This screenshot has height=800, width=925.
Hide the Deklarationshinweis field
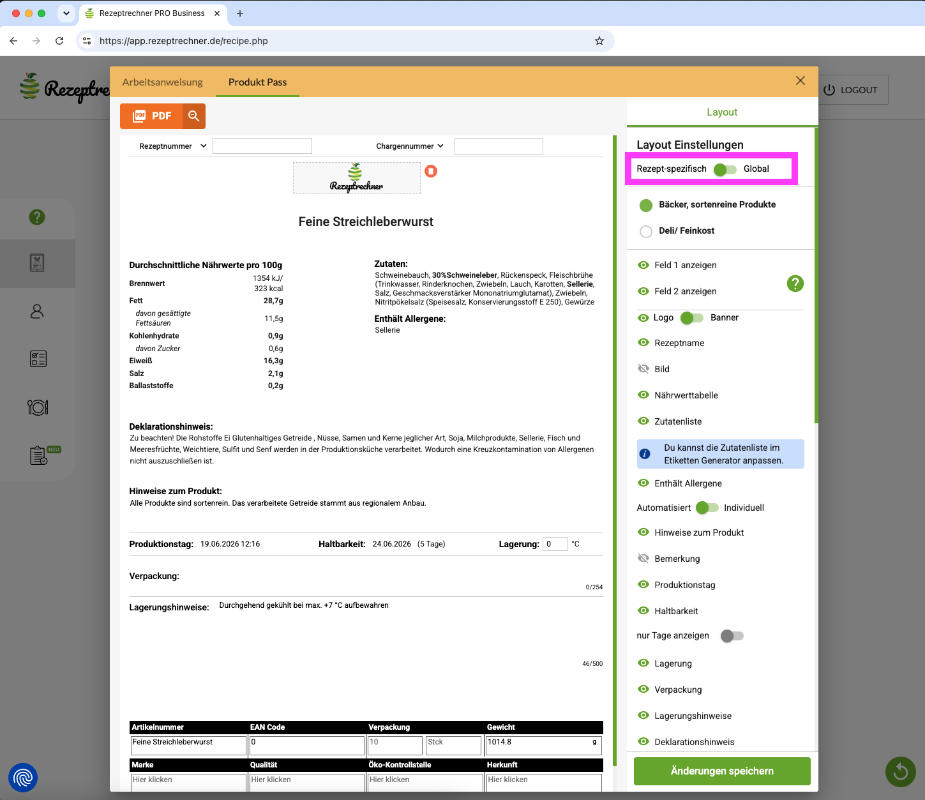644,741
